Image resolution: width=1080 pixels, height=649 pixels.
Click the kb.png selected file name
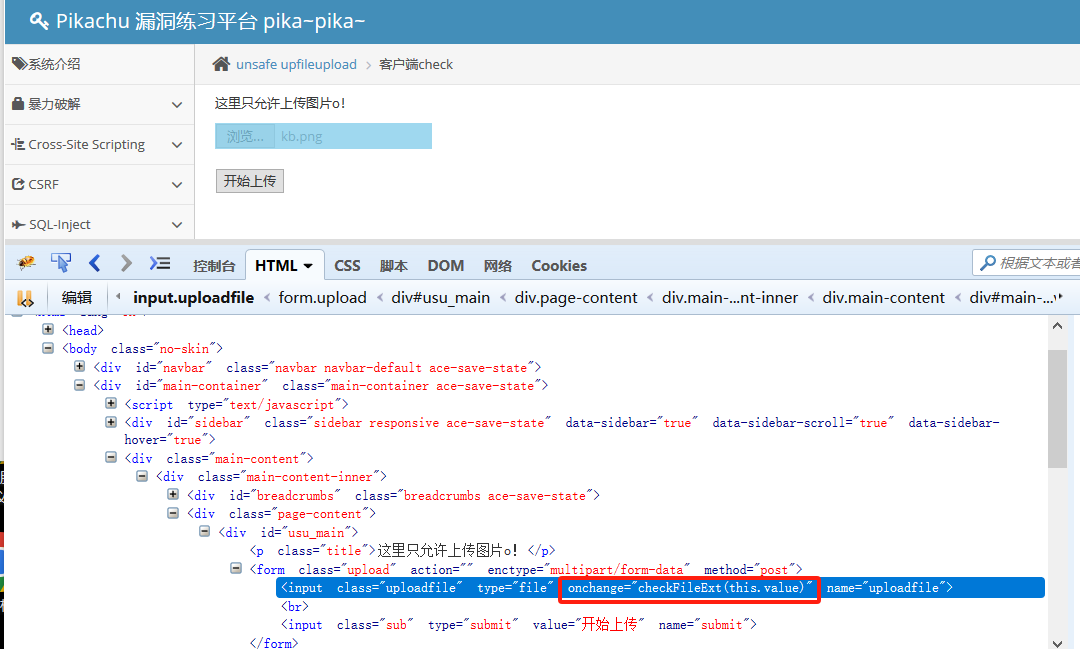click(x=302, y=136)
